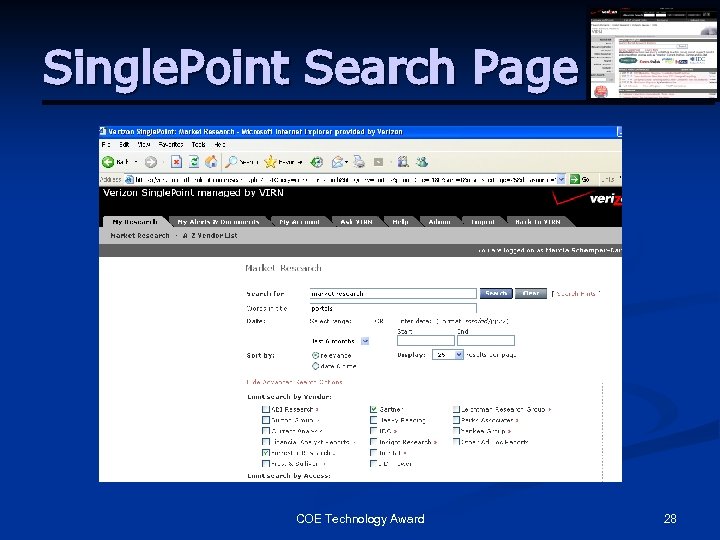This screenshot has width=720, height=540.
Task: Click the IE icon in title bar
Action: coord(103,131)
